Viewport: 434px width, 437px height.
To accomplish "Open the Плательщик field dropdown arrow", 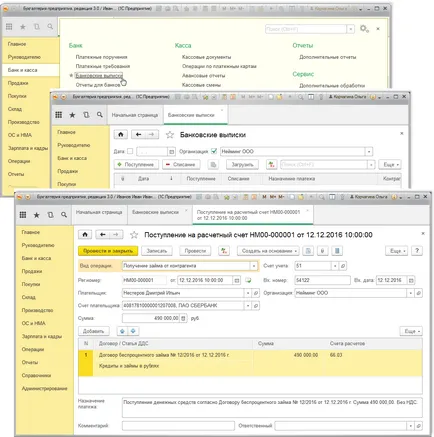I will click(248, 293).
